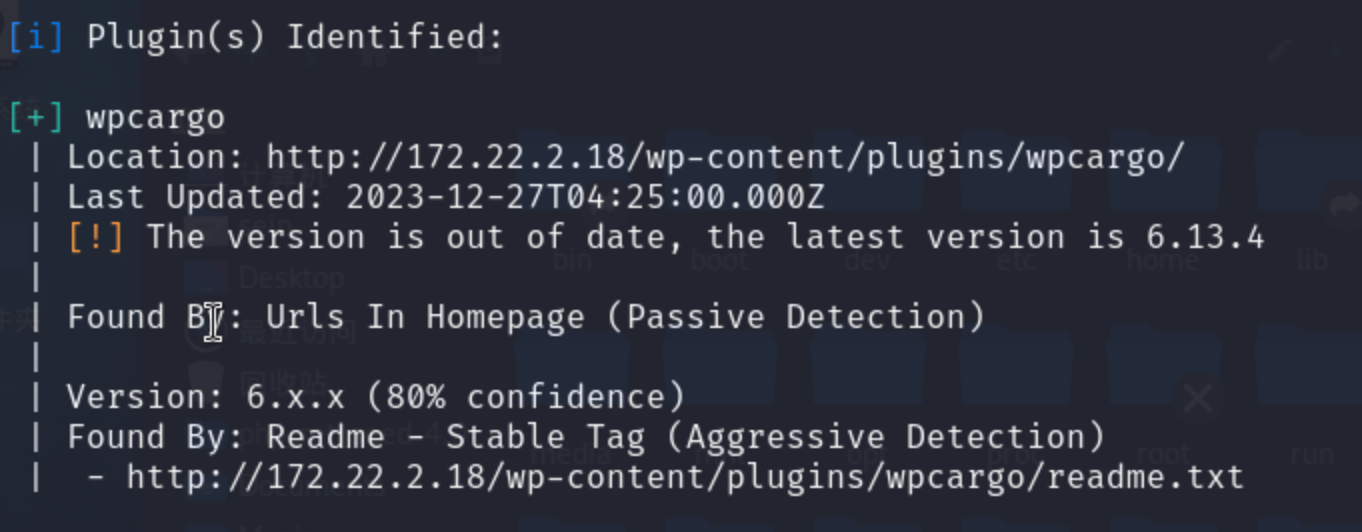The height and width of the screenshot is (532, 1362).
Task: Click the '(80% confidence)' text
Action: (x=525, y=397)
